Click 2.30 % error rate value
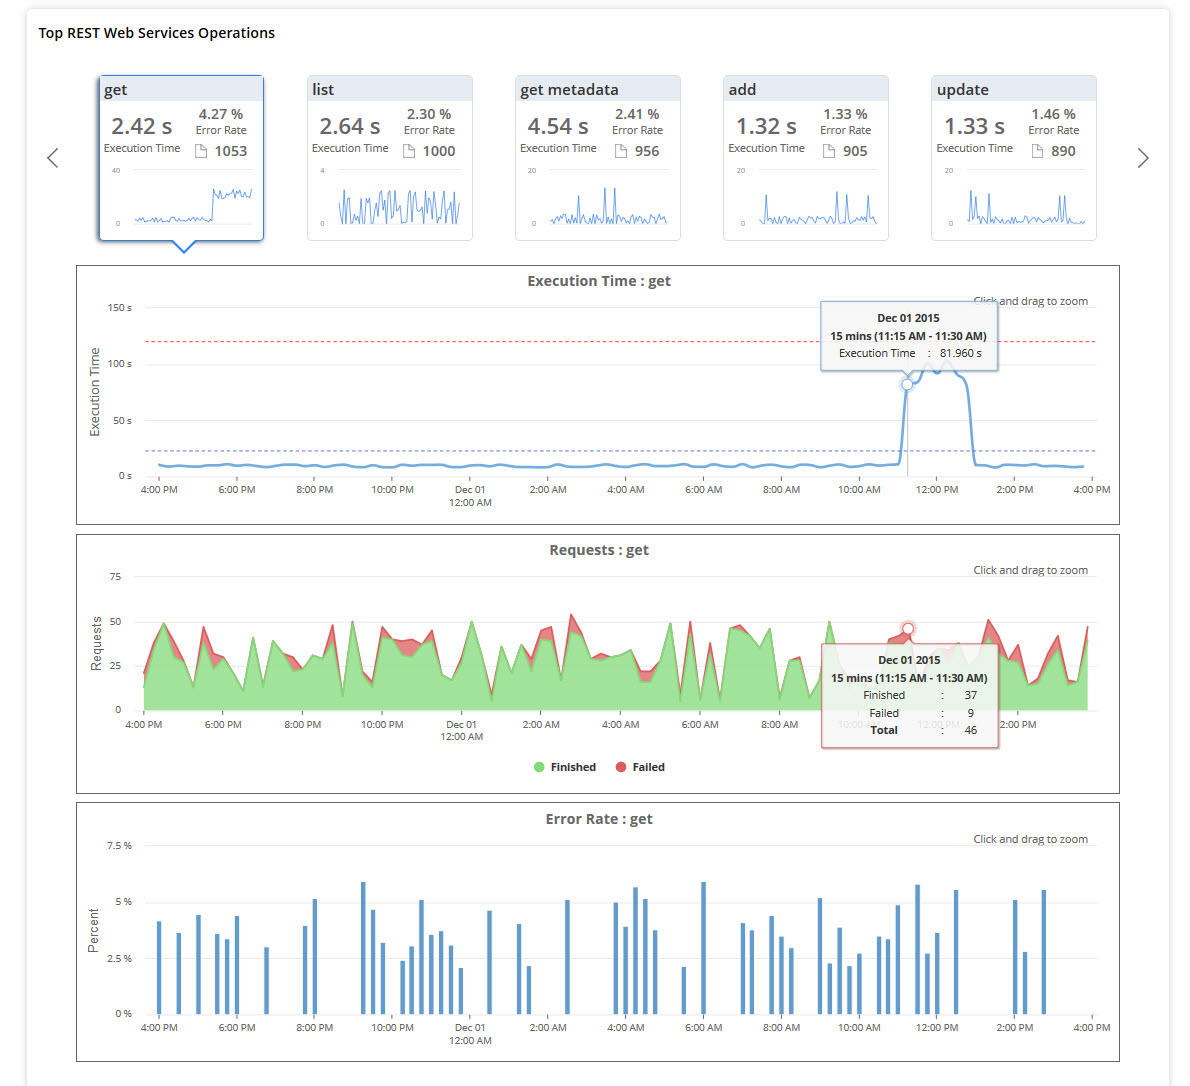 tap(429, 114)
